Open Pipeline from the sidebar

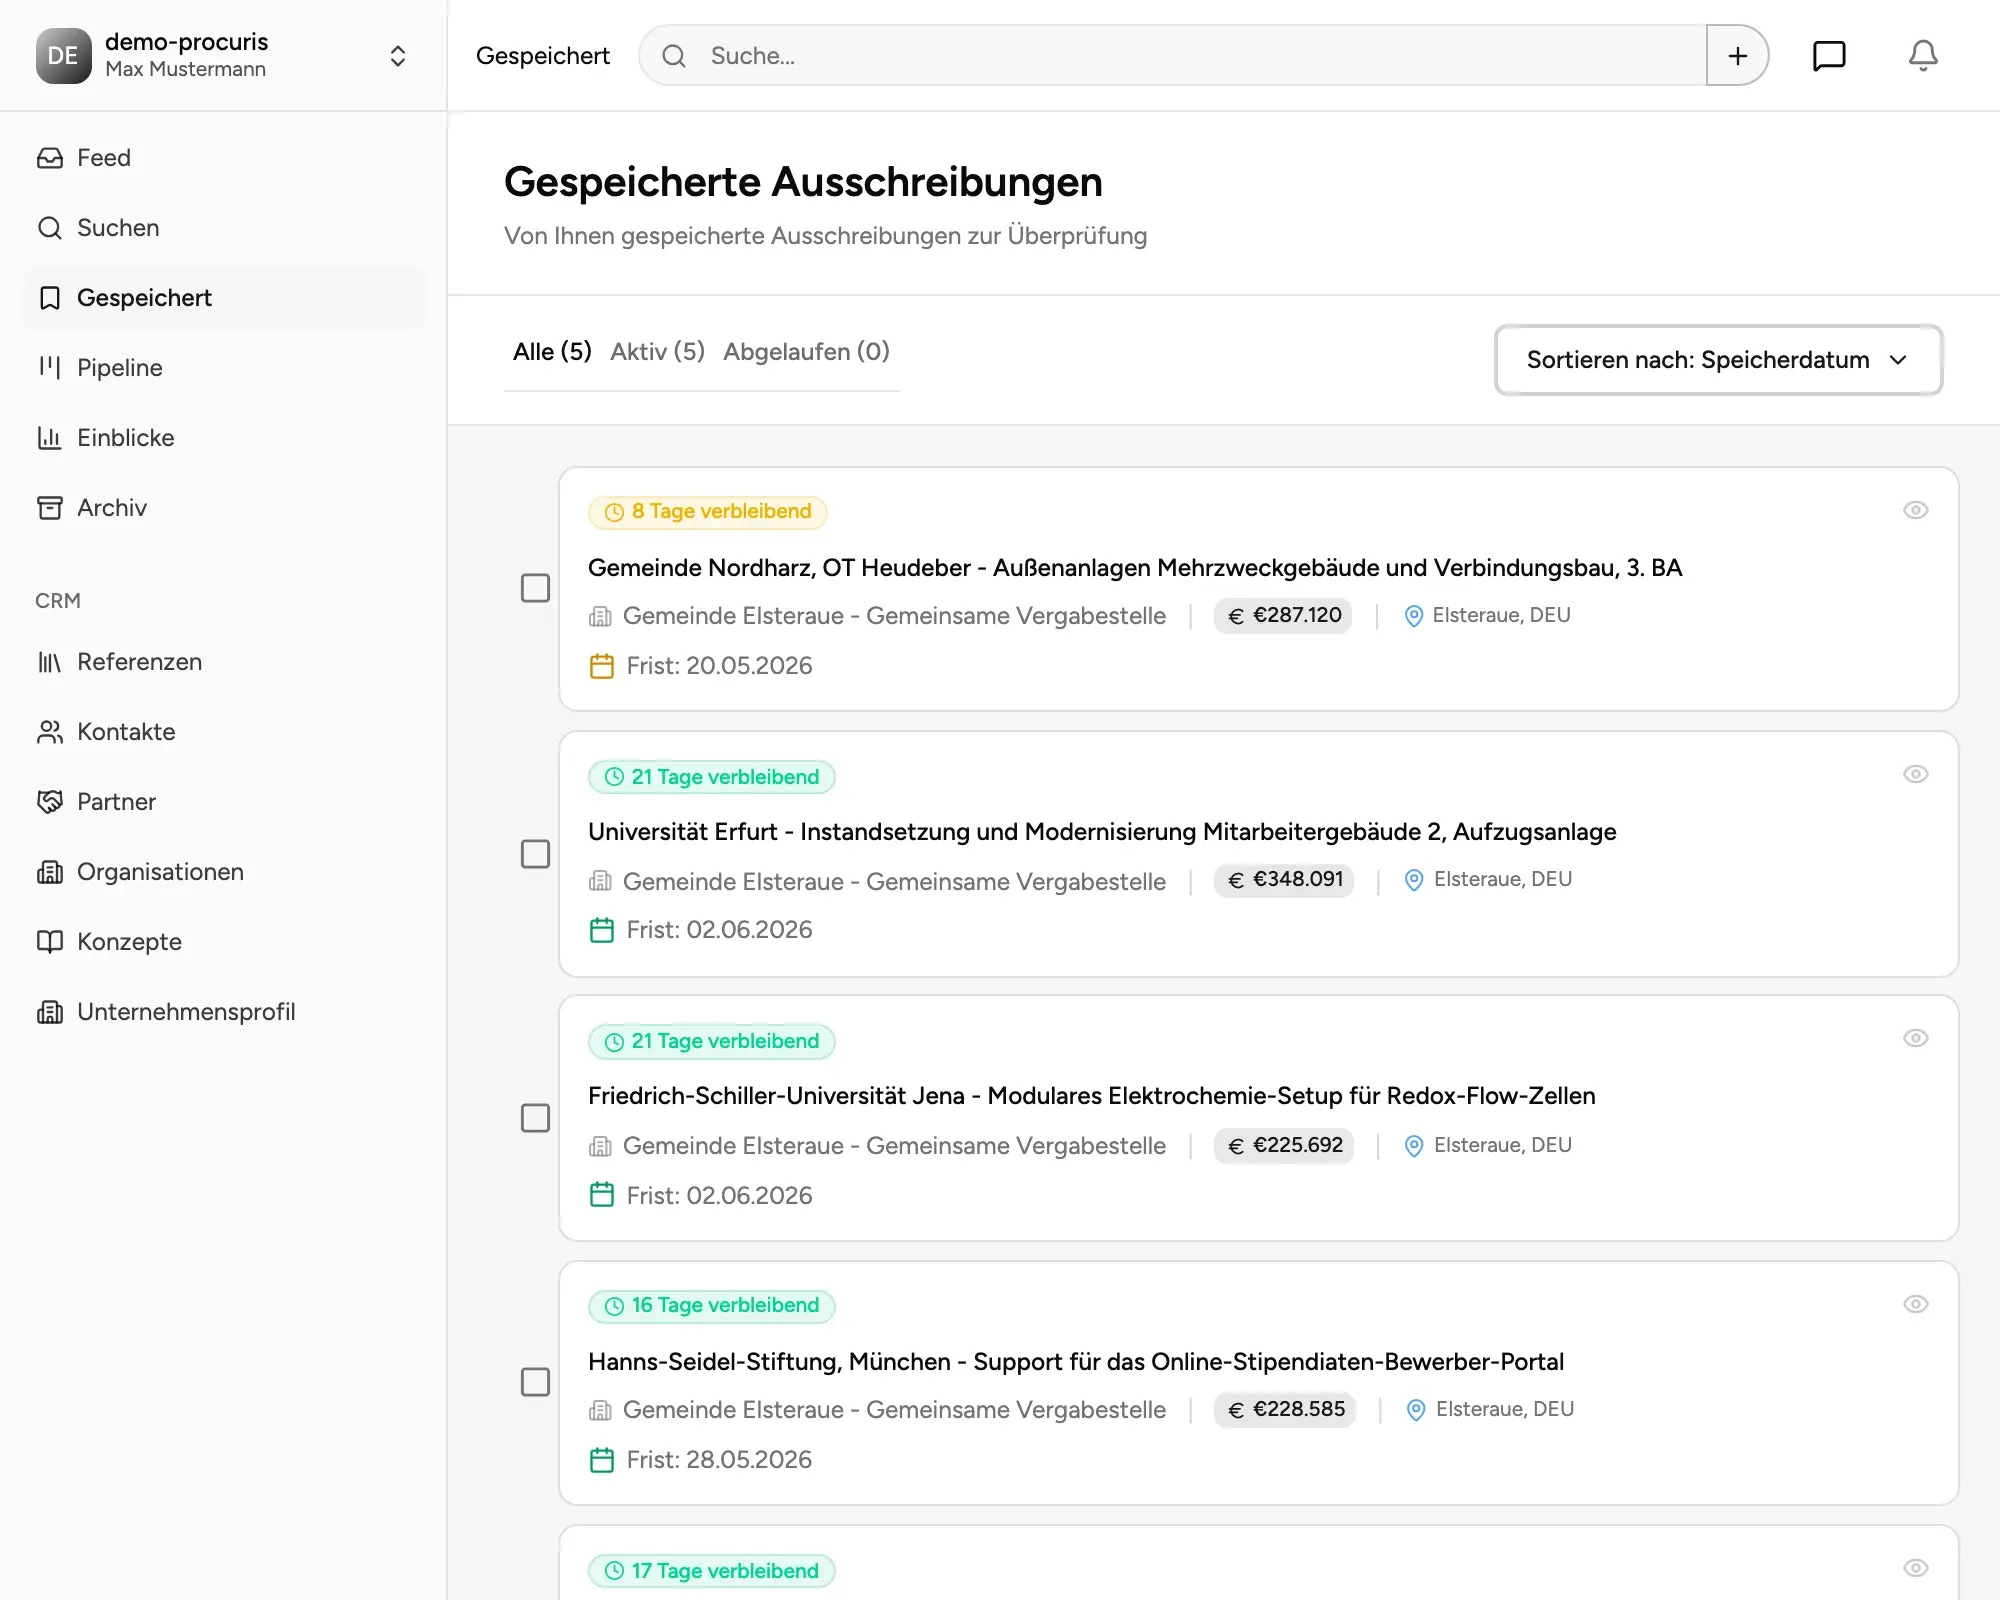coord(224,368)
